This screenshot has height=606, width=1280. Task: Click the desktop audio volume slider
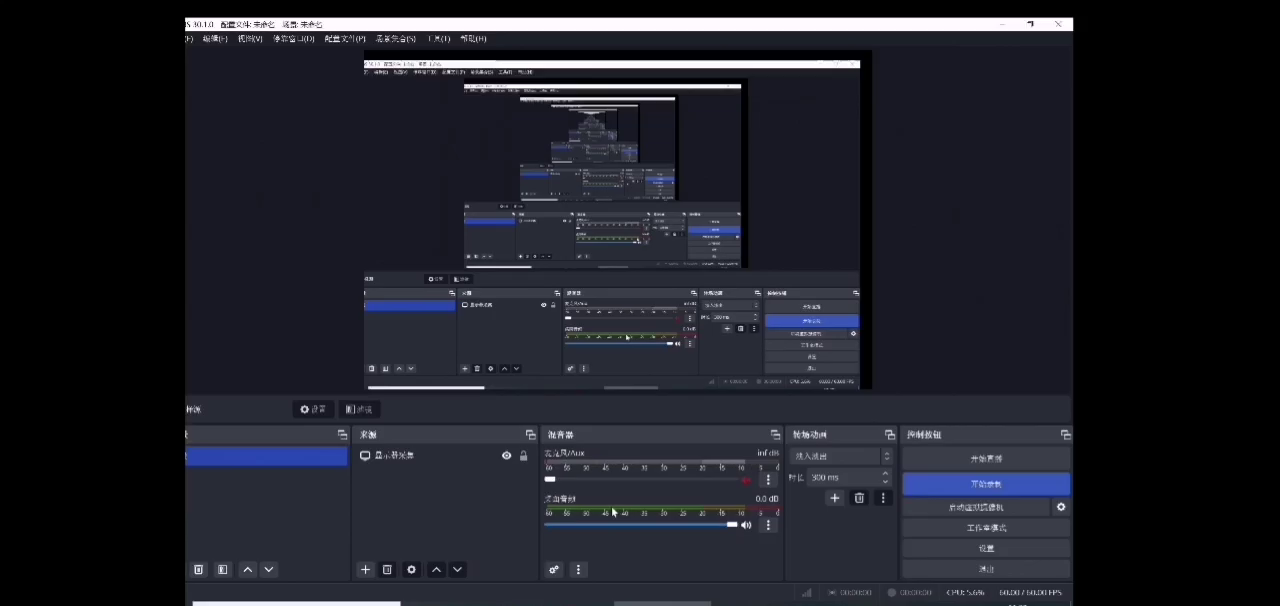[640, 524]
